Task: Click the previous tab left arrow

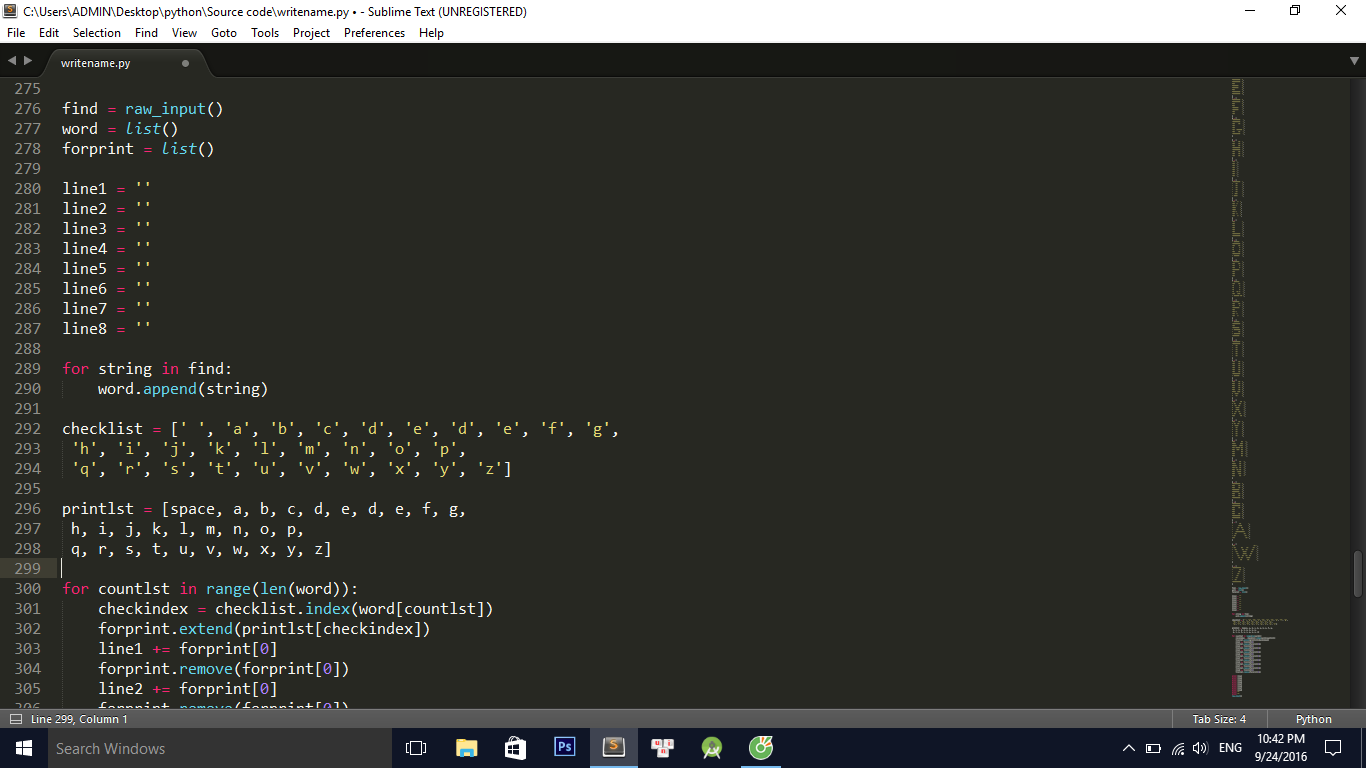Action: point(12,61)
